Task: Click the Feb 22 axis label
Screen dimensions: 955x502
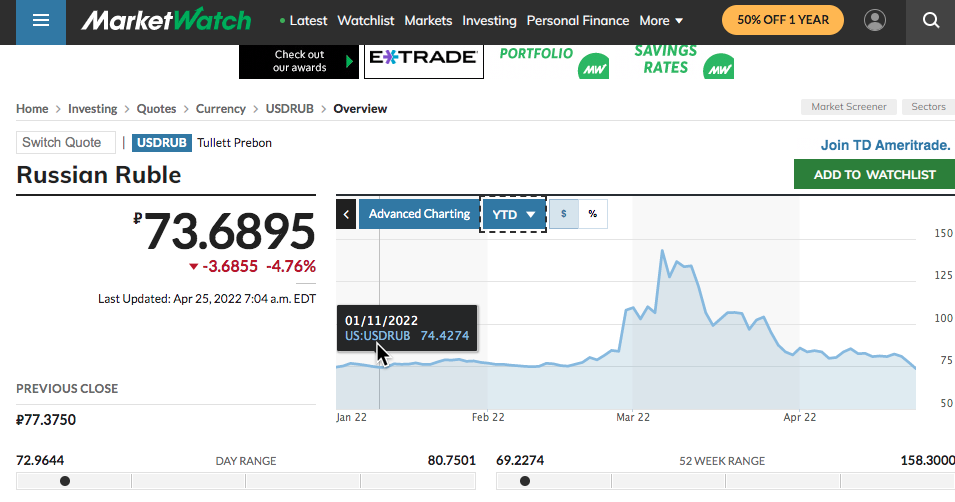Action: tap(488, 417)
